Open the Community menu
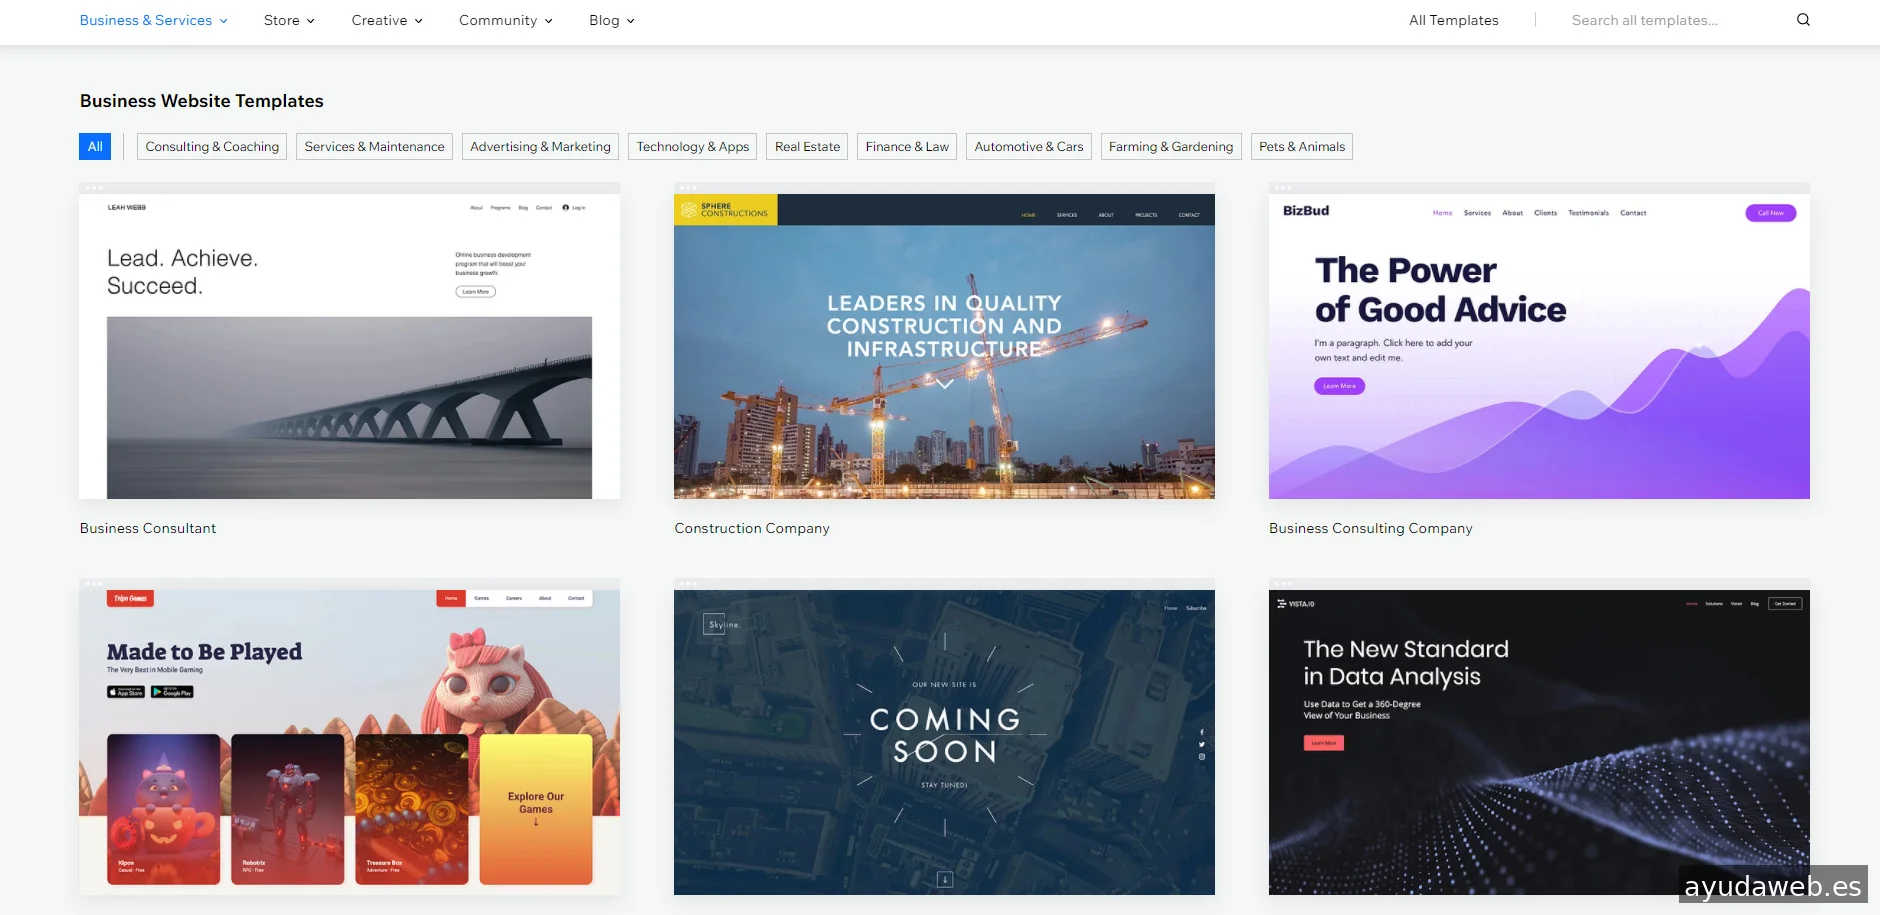Image resolution: width=1880 pixels, height=915 pixels. pyautogui.click(x=505, y=20)
